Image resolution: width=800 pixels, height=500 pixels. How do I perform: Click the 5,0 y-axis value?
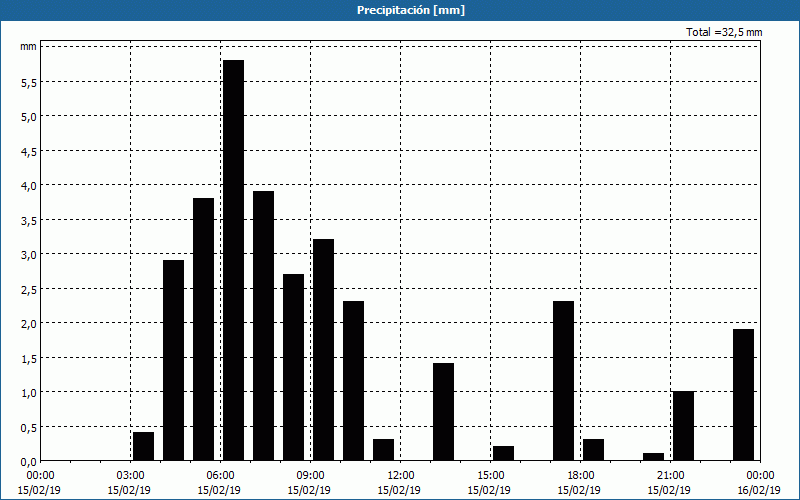pyautogui.click(x=29, y=116)
